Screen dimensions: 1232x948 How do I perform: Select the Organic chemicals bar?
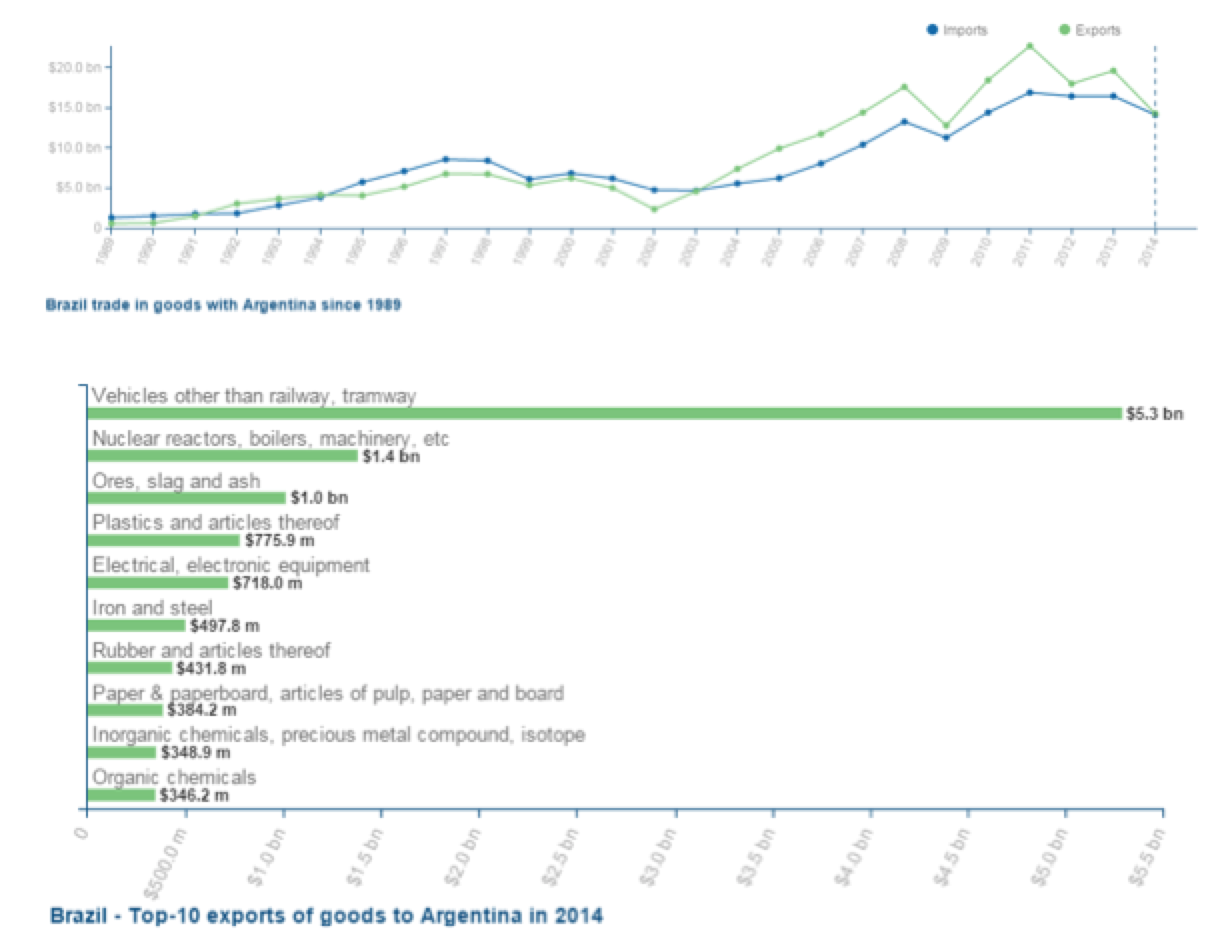[x=121, y=795]
